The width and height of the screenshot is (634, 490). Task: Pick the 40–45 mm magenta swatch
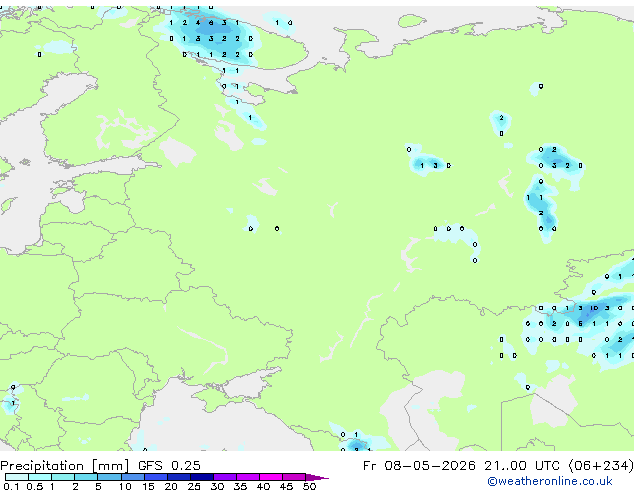(271, 477)
